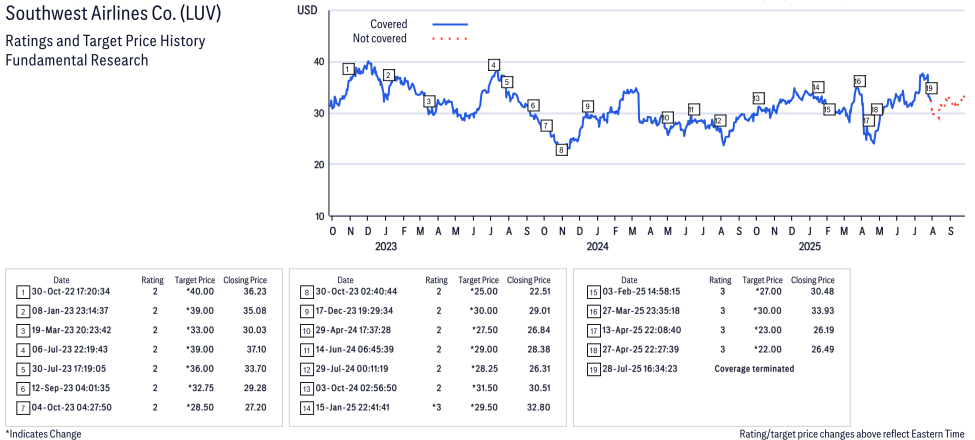Image resolution: width=975 pixels, height=440 pixels.
Task: Click the Southwest Airlines Co. (LUV) title
Action: pos(113,12)
